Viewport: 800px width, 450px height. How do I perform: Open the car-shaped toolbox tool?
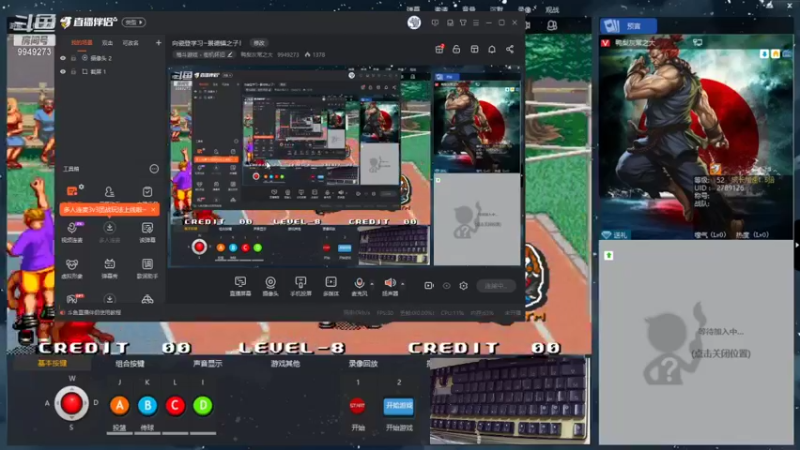(147, 299)
